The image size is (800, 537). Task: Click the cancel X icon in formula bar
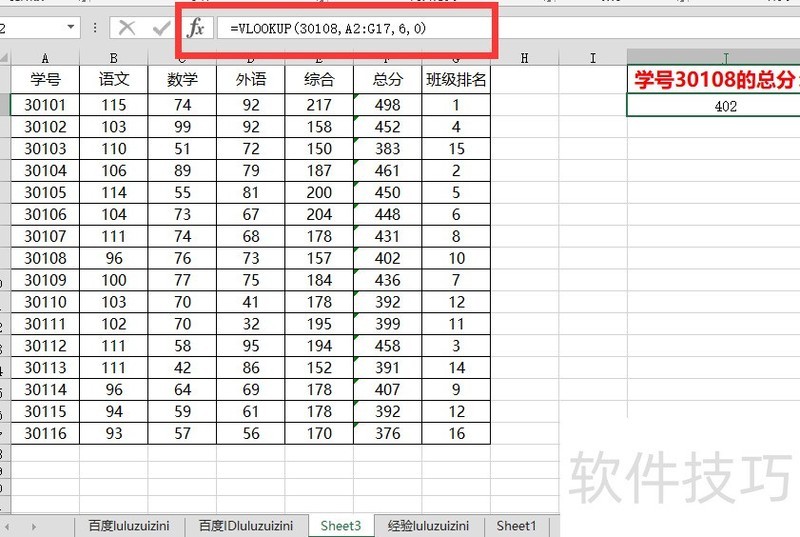coord(127,28)
